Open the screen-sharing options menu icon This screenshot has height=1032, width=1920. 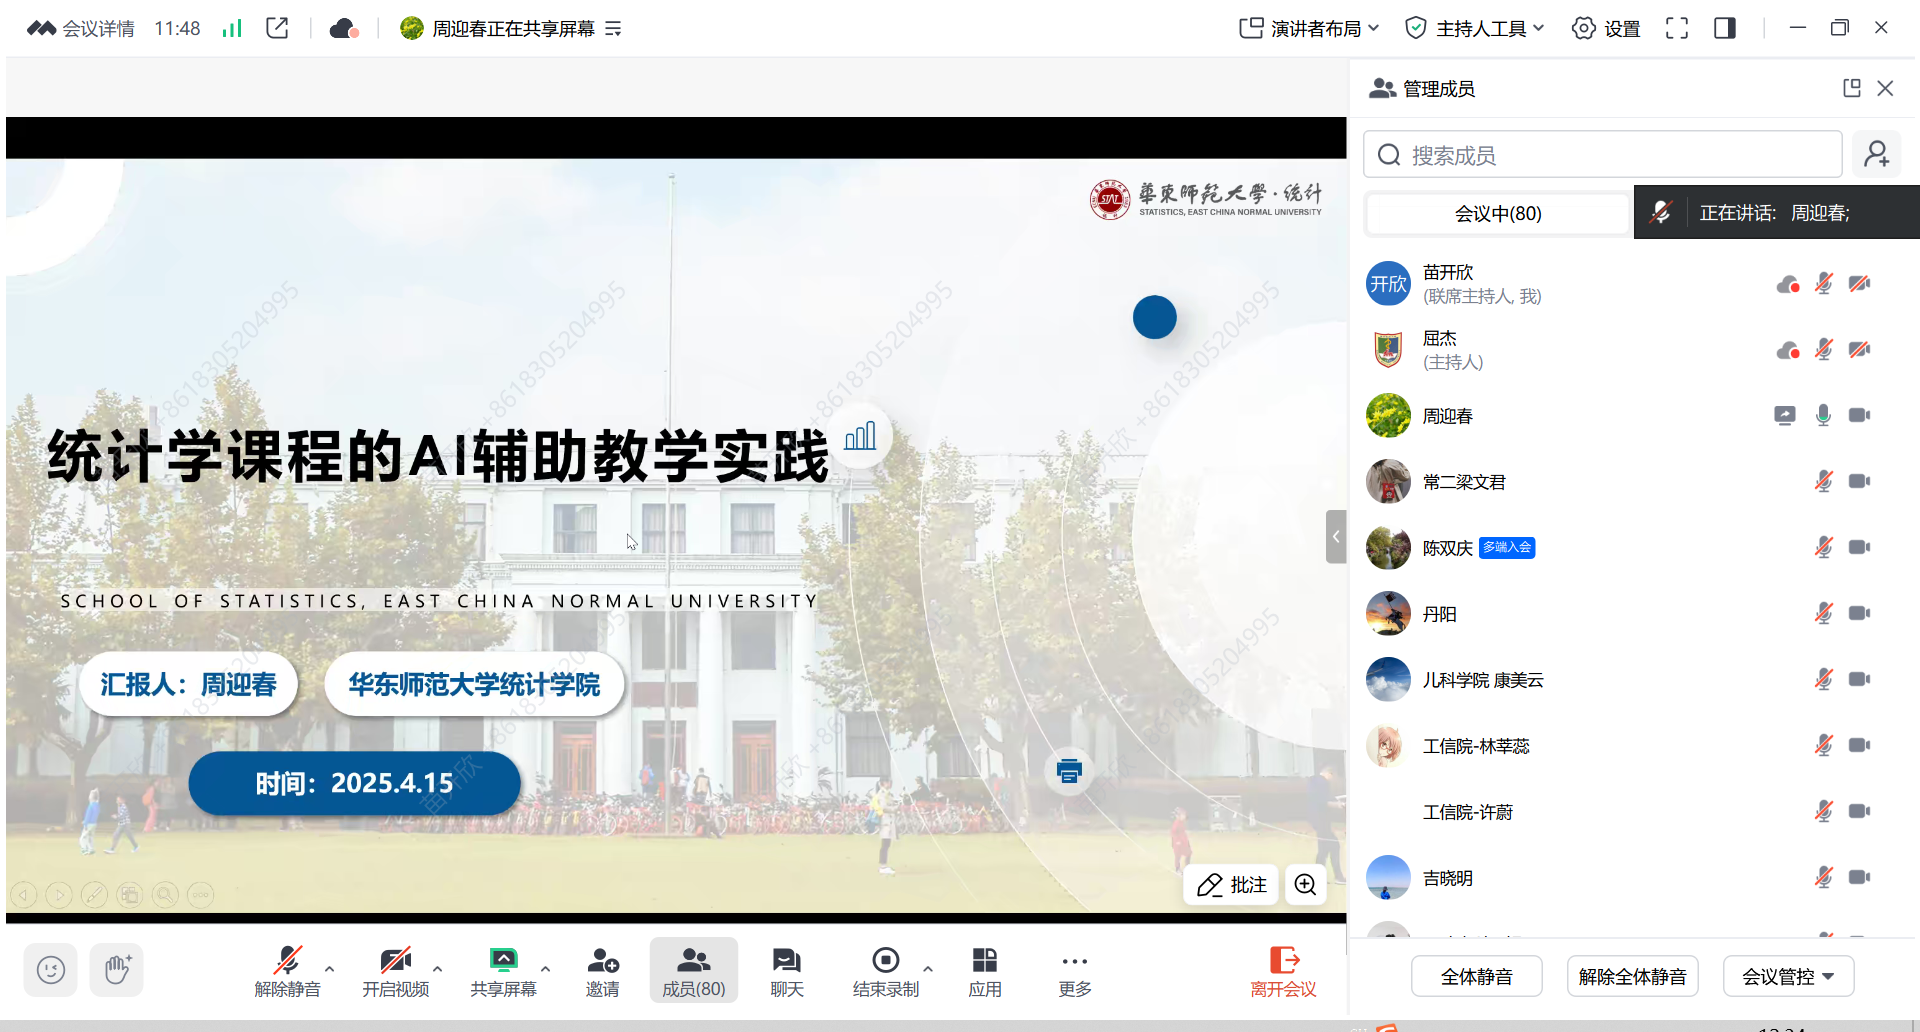tap(613, 29)
